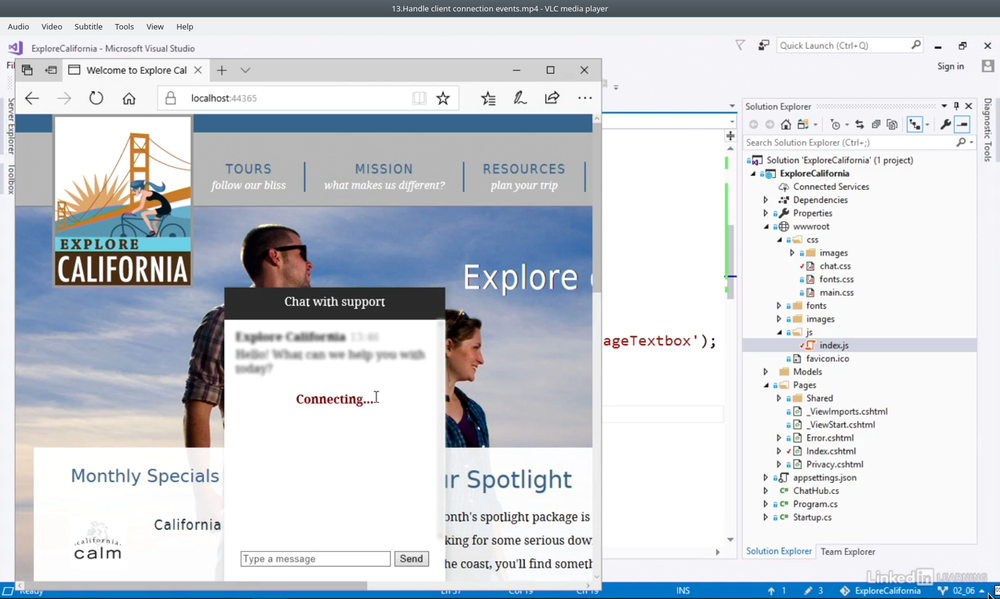This screenshot has height=599, width=1000.
Task: Open VLC Tools menu
Action: pyautogui.click(x=124, y=27)
